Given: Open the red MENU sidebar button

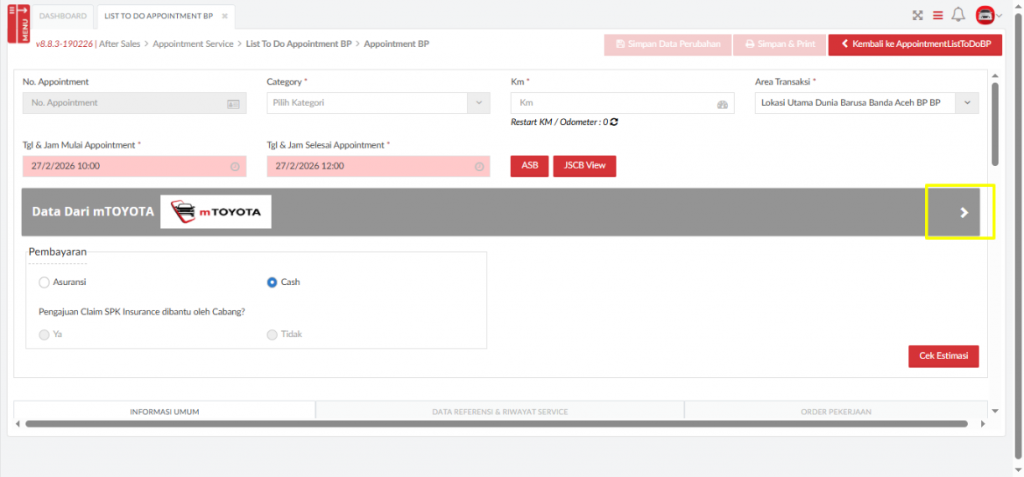Looking at the screenshot, I should pyautogui.click(x=18, y=24).
